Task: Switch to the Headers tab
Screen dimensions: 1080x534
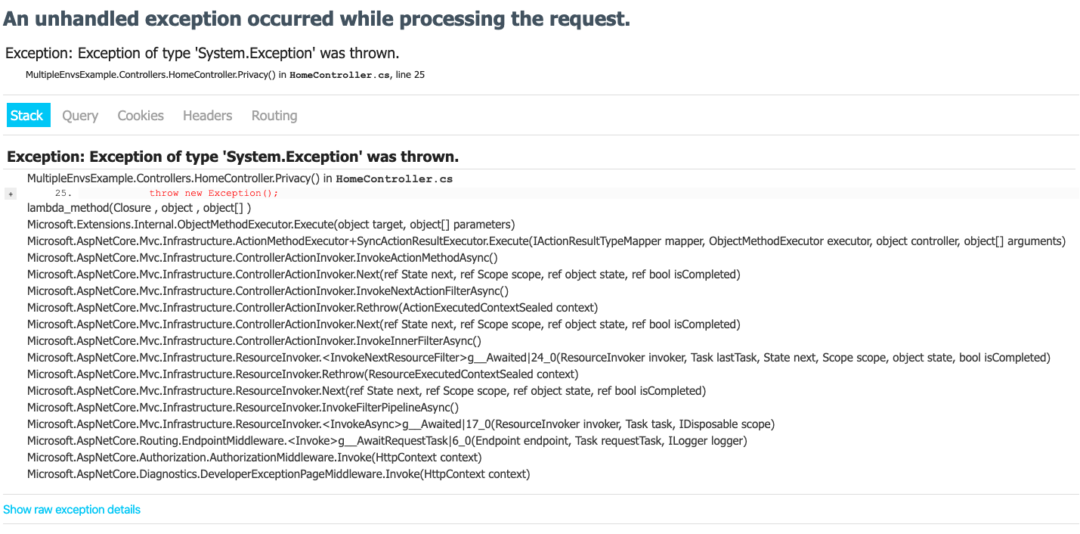Action: click(x=207, y=115)
